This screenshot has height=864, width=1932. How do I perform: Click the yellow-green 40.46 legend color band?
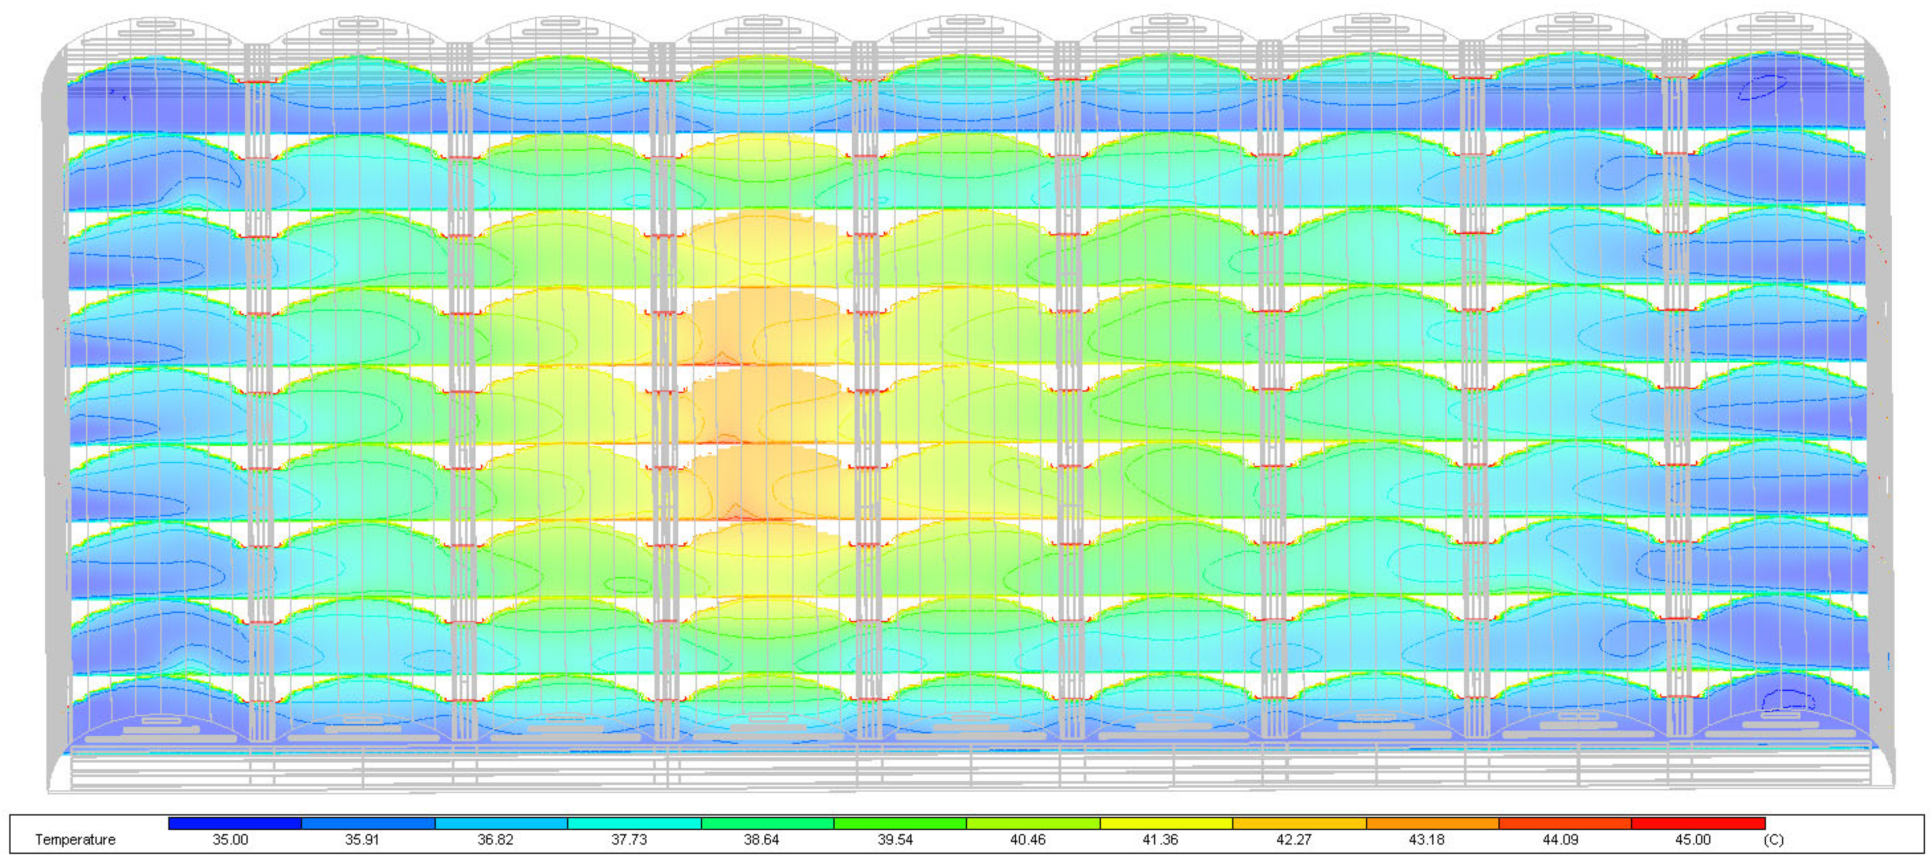(x=1033, y=823)
